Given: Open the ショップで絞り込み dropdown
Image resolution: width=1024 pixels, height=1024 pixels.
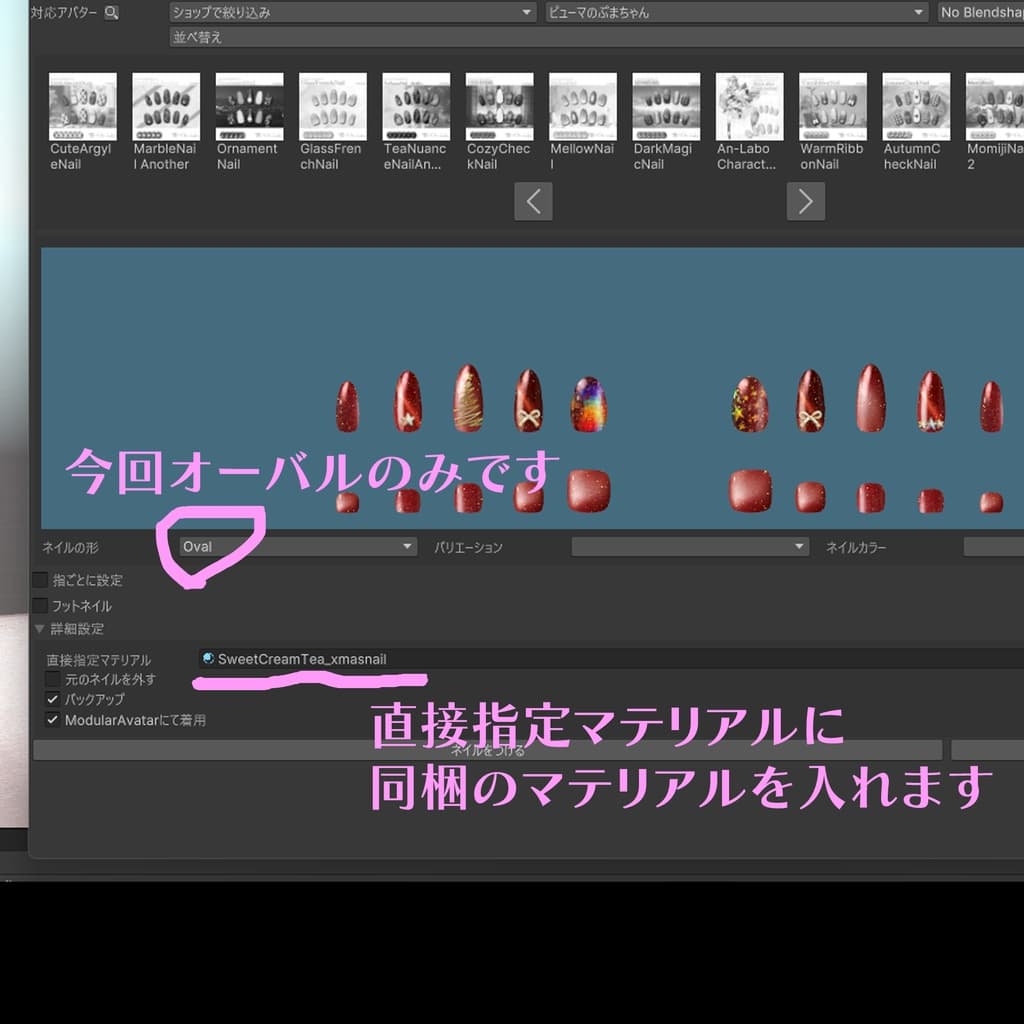Looking at the screenshot, I should coord(353,13).
